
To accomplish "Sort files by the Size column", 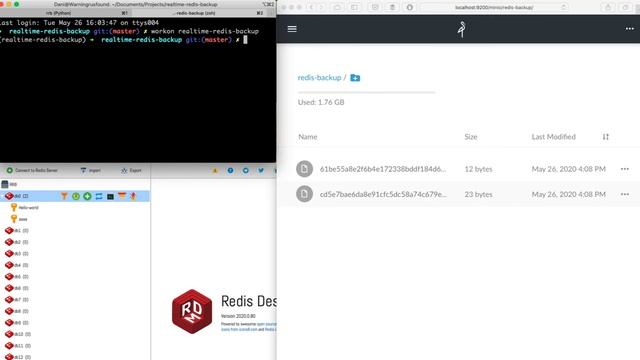I will click(x=471, y=137).
